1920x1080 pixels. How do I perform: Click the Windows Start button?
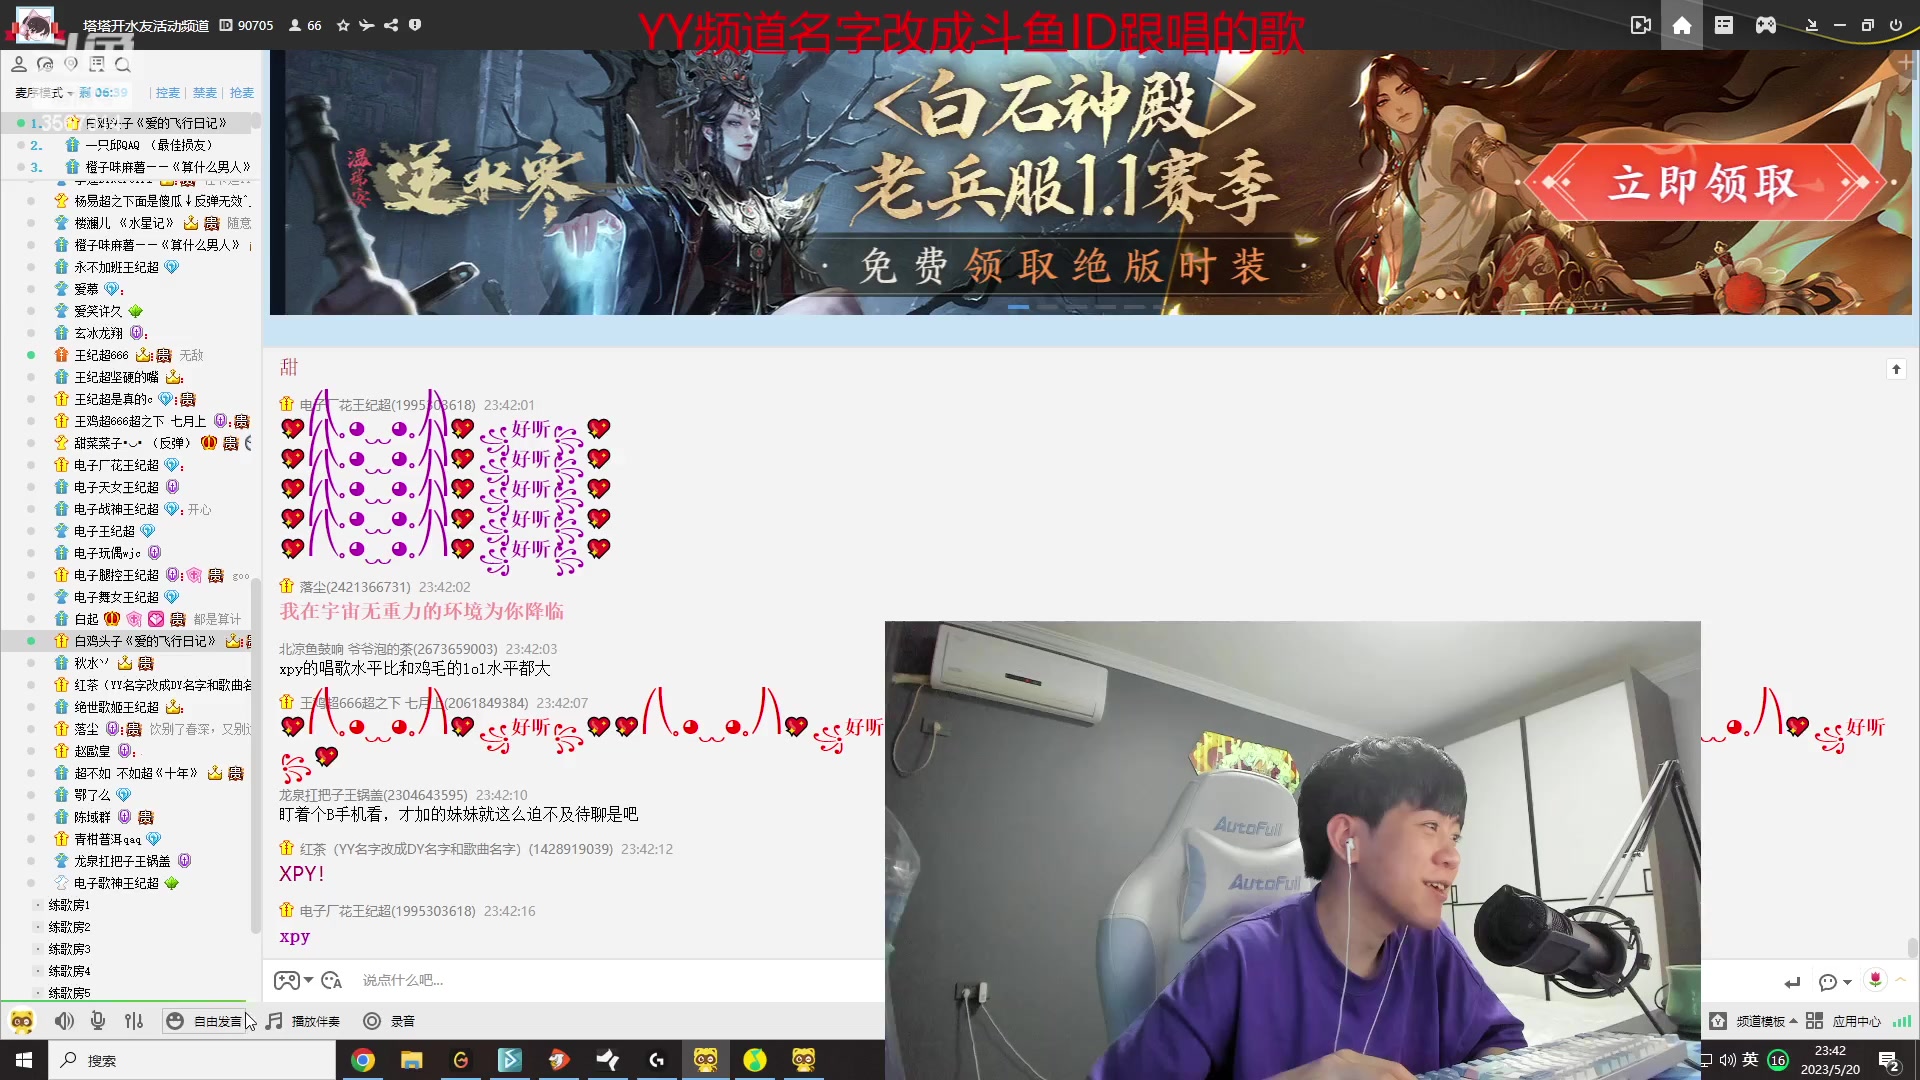[x=24, y=1060]
